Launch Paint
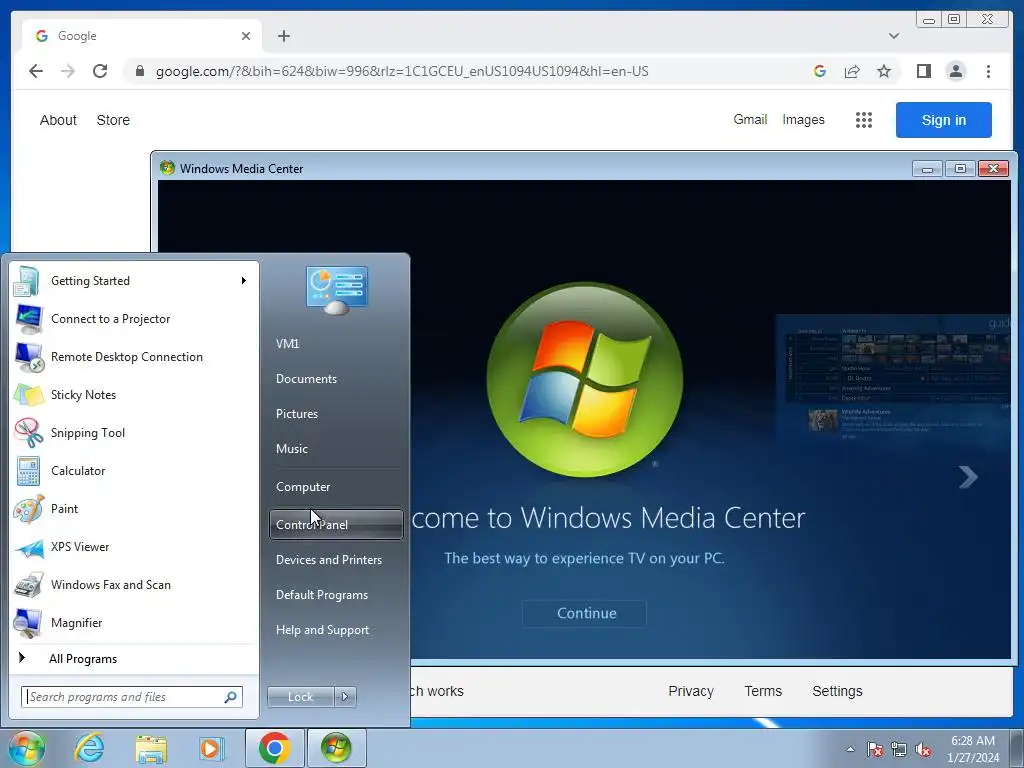The height and width of the screenshot is (768, 1024). [135, 509]
